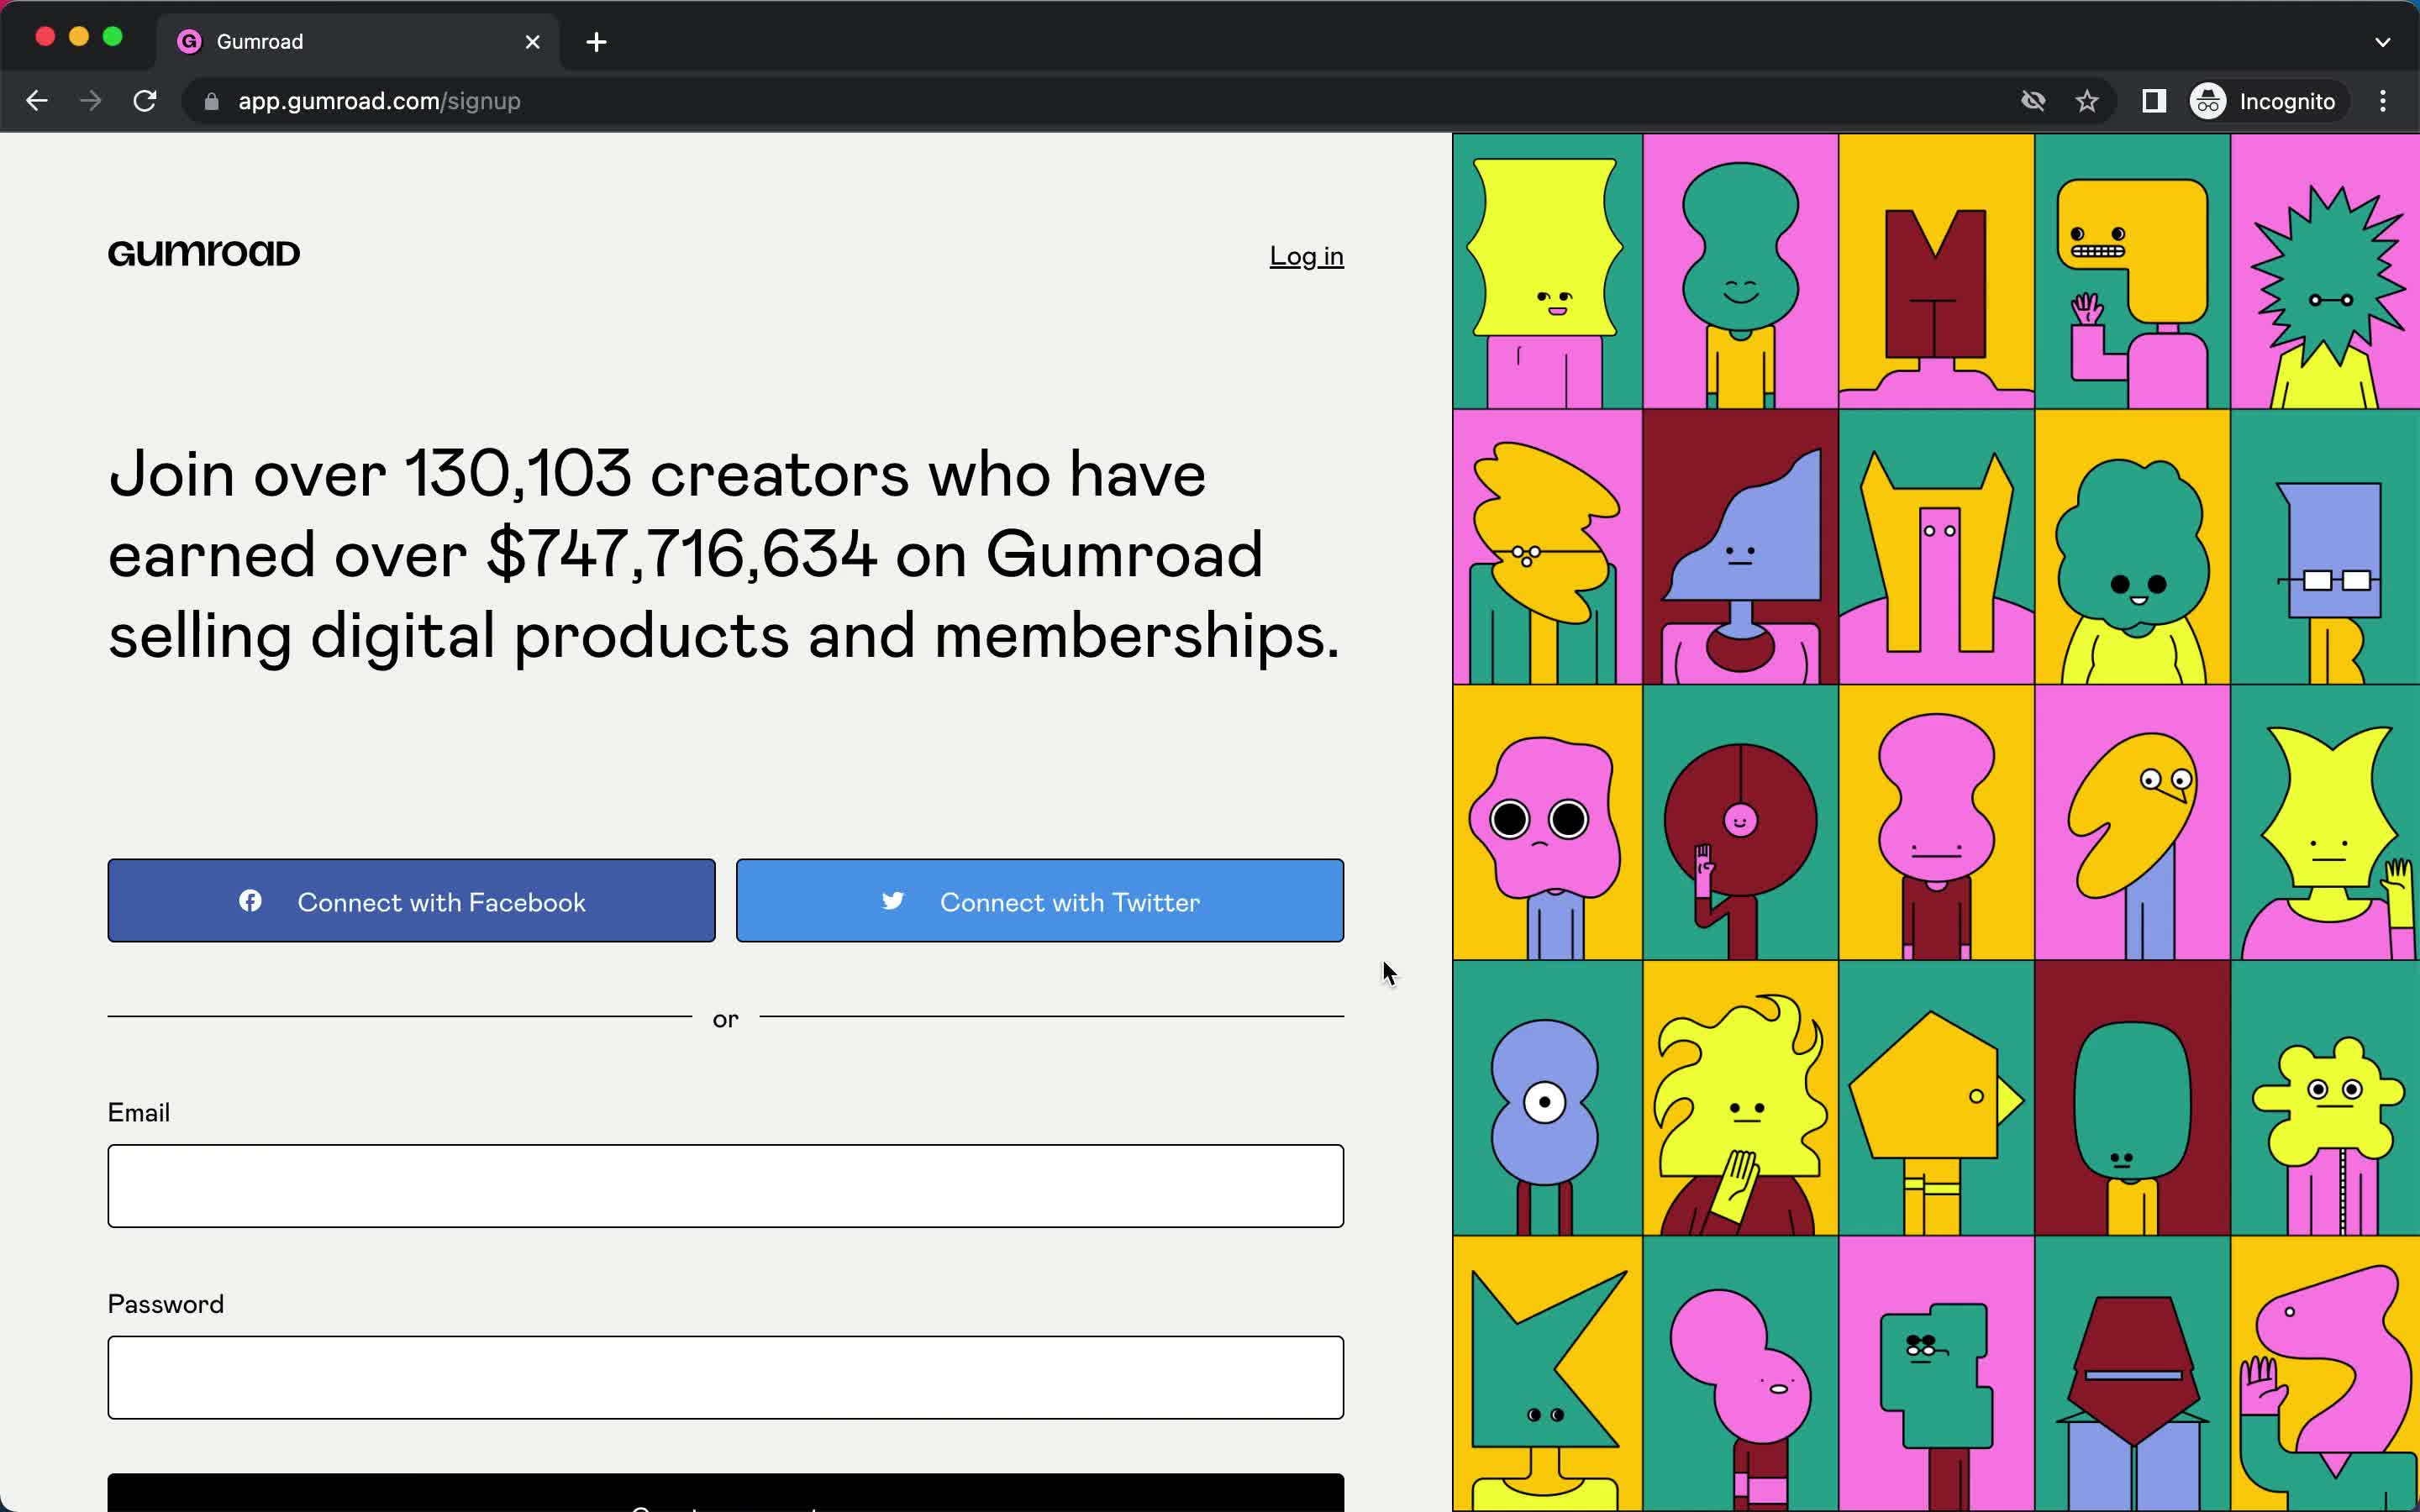Viewport: 2420px width, 1512px height.
Task: Expand the tab search chevron
Action: tap(2383, 42)
